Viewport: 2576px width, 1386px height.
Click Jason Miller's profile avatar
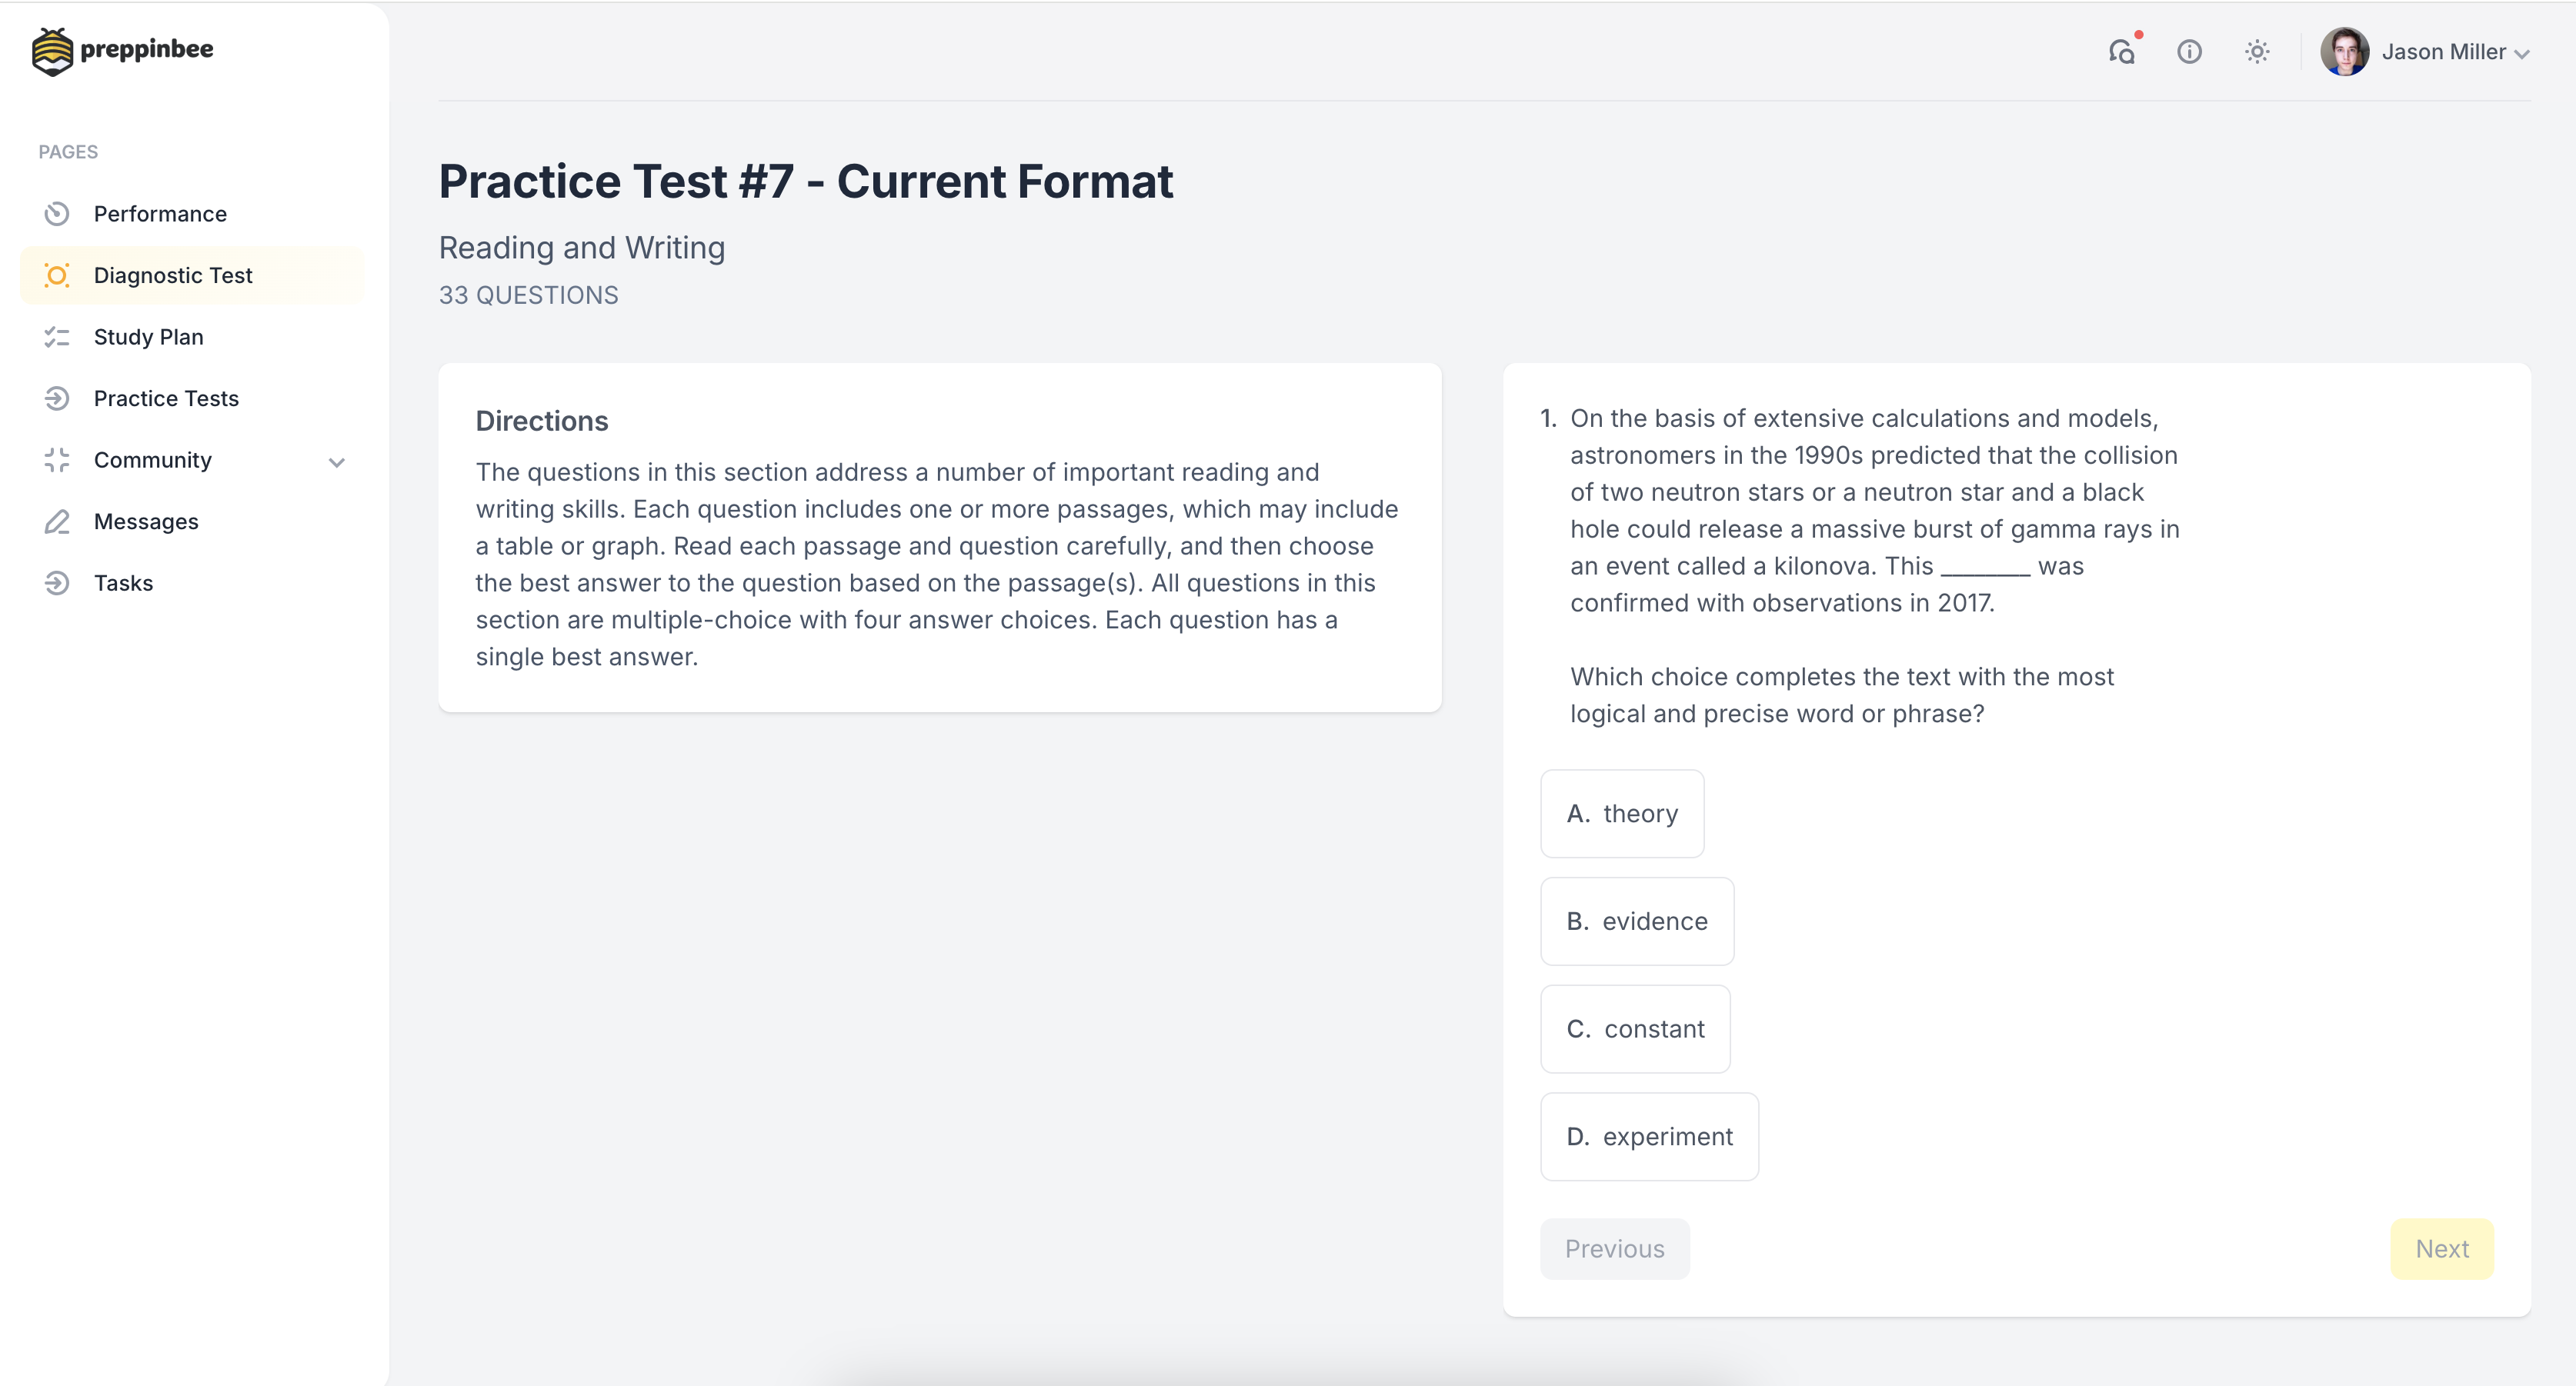coord(2344,52)
